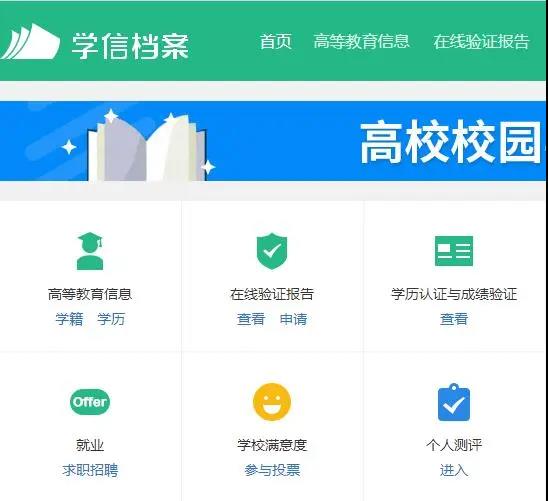This screenshot has width=548, height=501.
Task: Select 查看 under 学历认证与成绩验证
Action: tap(454, 319)
